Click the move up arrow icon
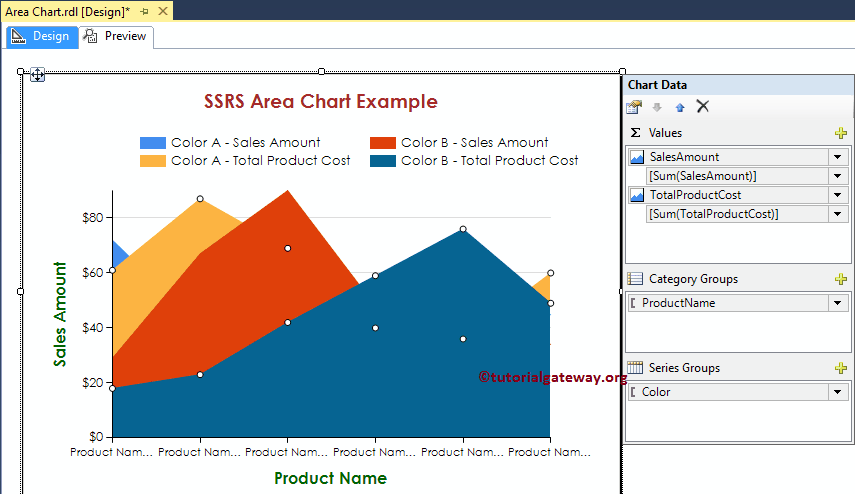This screenshot has height=494, width=855. (680, 107)
